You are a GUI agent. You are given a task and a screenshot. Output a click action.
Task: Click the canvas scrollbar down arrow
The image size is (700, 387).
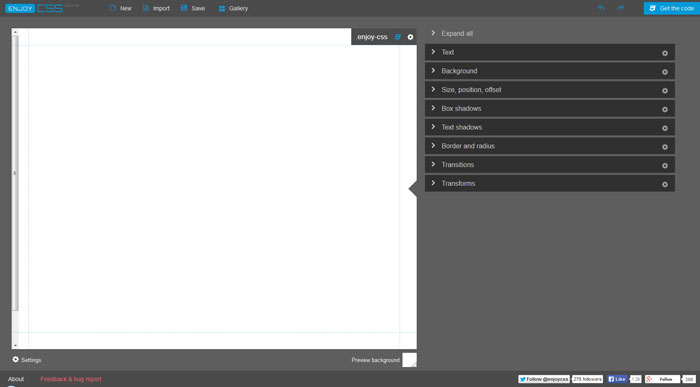[x=15, y=345]
